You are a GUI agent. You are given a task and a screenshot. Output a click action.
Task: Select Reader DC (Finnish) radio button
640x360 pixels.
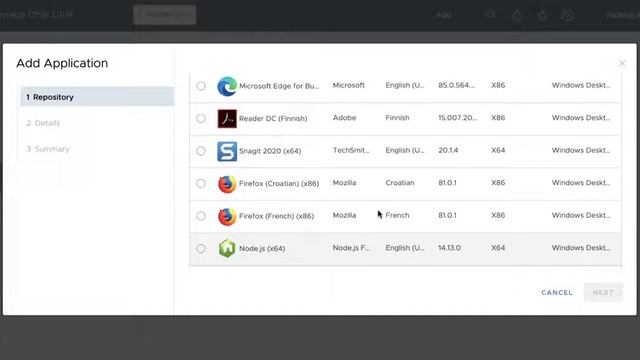(201, 118)
